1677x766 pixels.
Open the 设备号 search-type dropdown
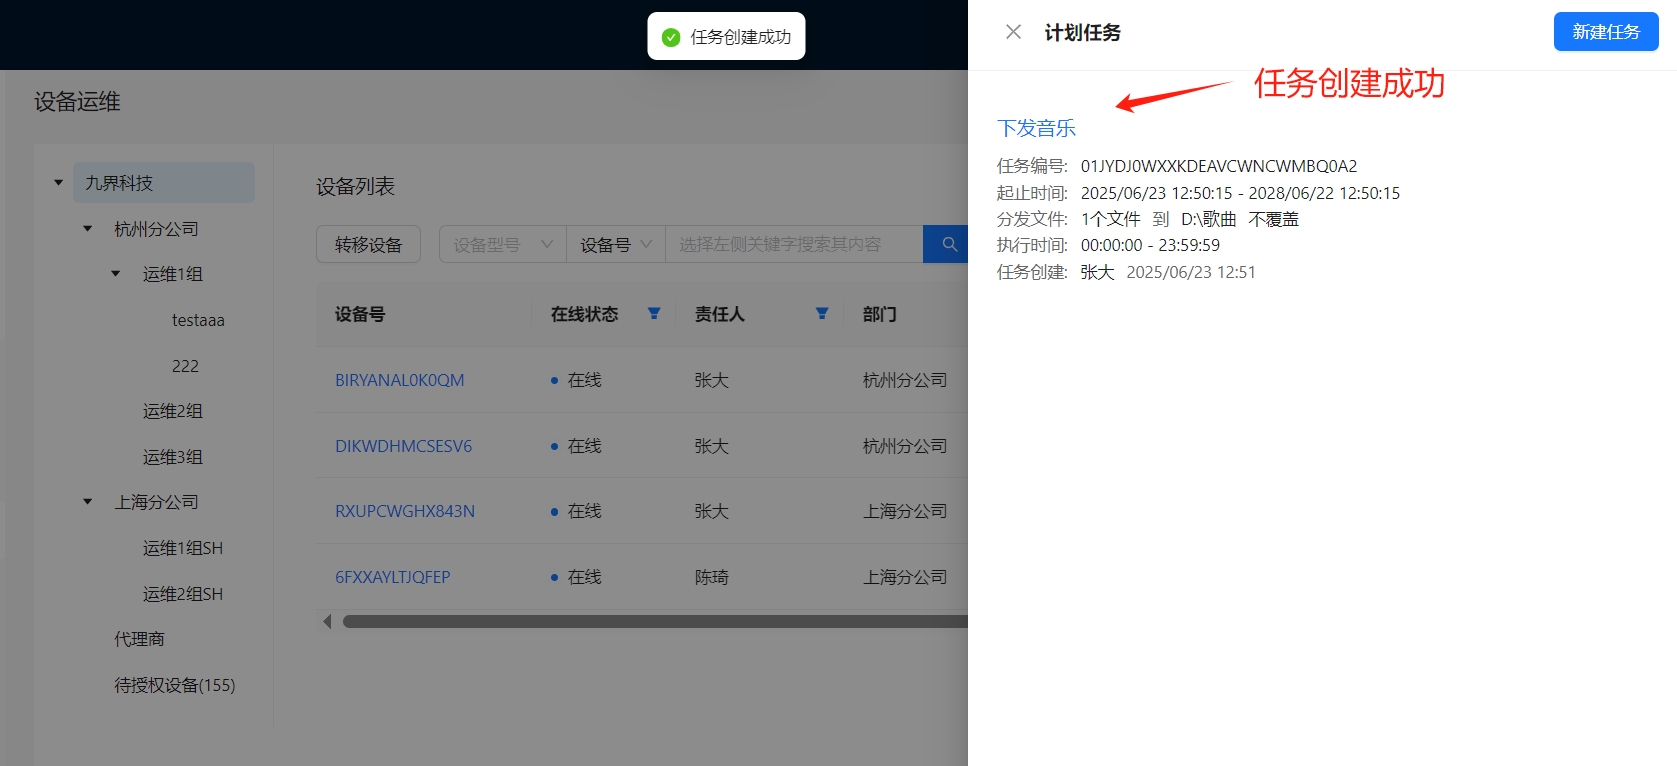[616, 244]
